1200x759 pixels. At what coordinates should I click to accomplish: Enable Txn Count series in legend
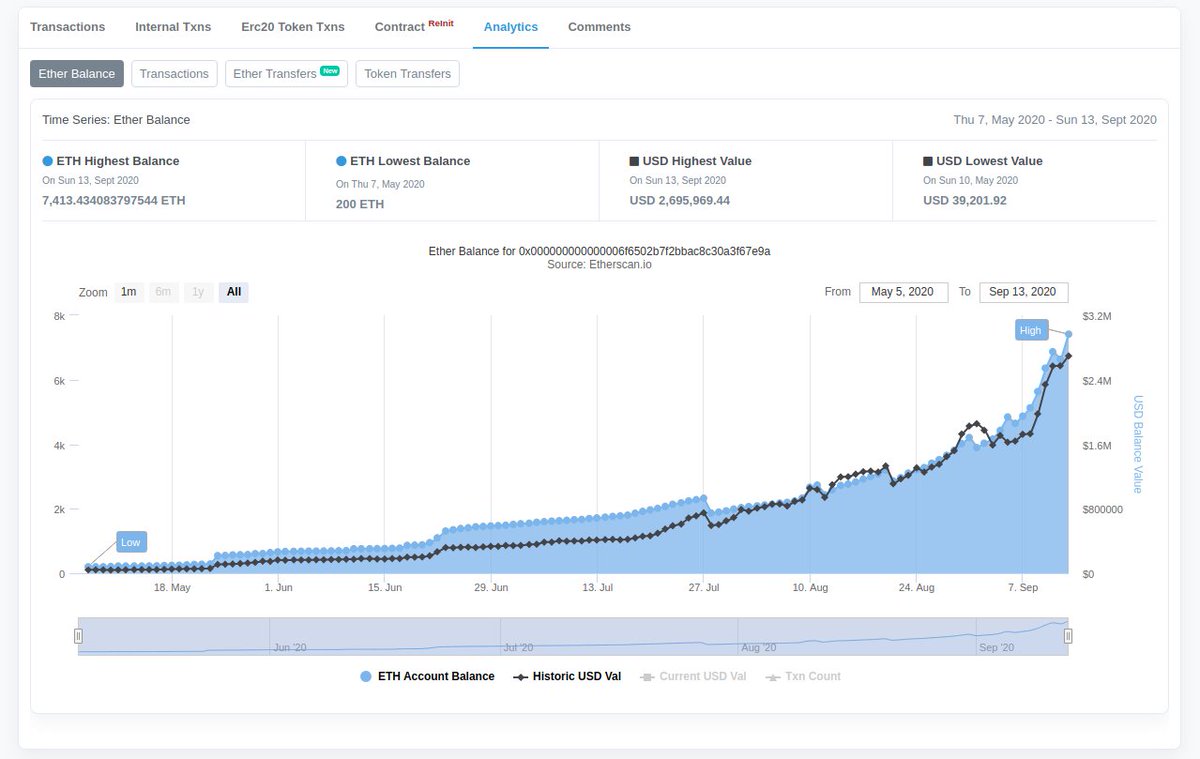pos(803,677)
